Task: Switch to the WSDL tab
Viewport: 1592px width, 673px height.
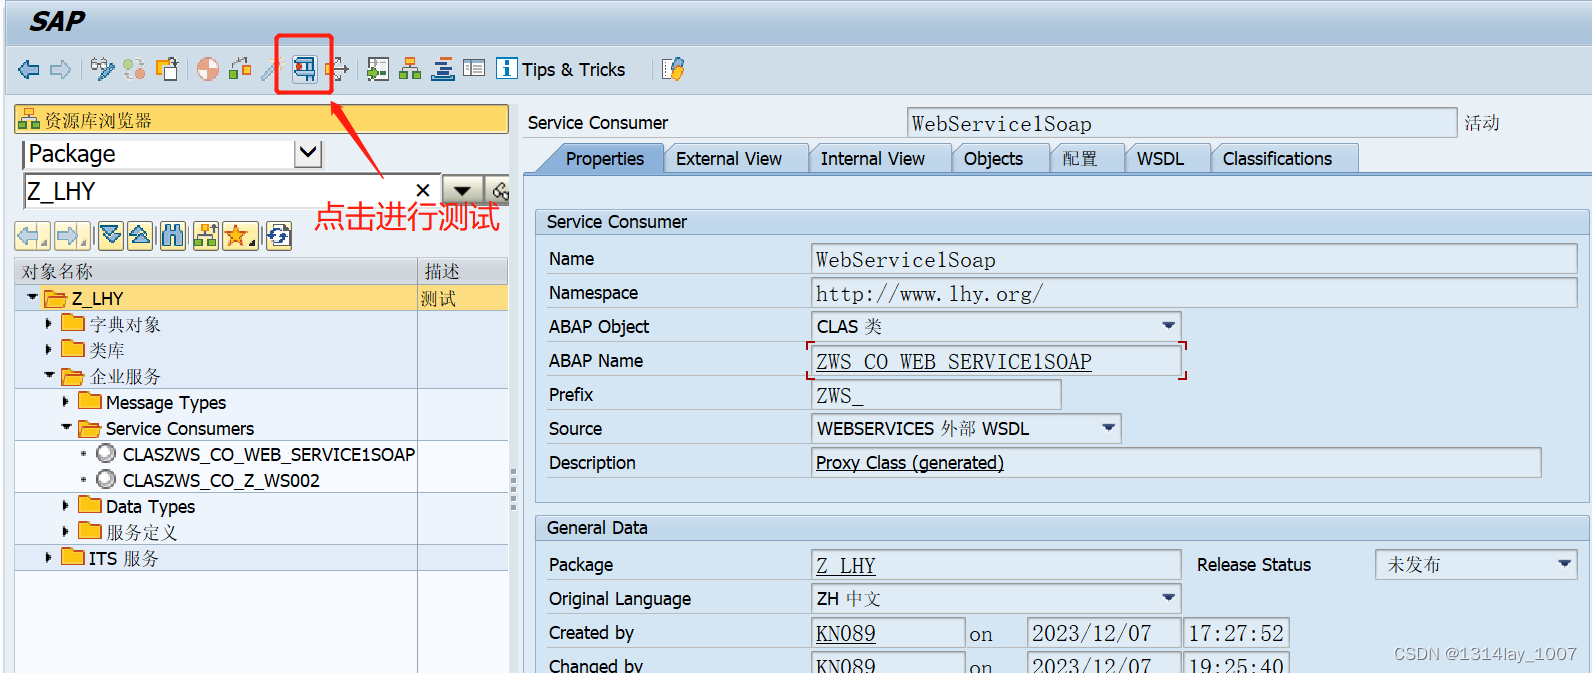Action: click(x=1160, y=158)
